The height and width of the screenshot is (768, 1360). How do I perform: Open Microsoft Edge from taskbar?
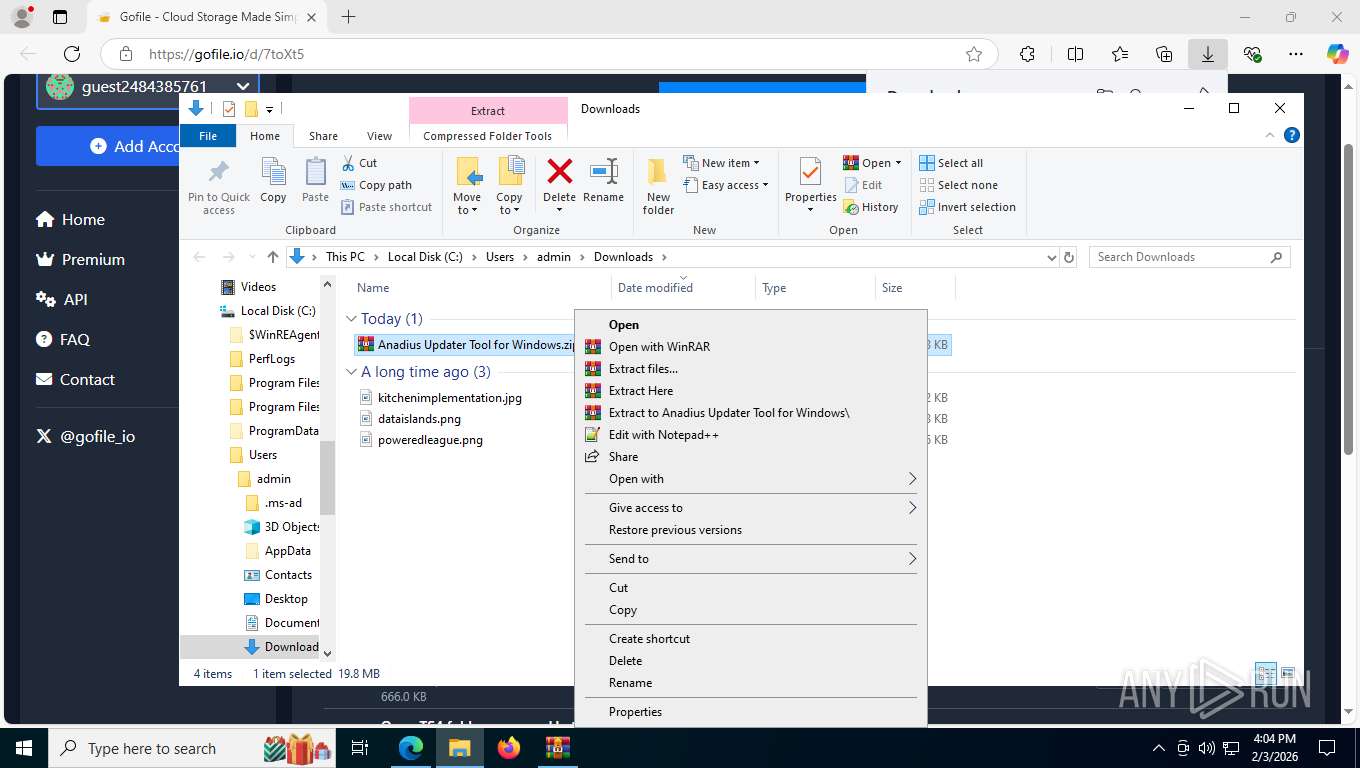coord(411,747)
